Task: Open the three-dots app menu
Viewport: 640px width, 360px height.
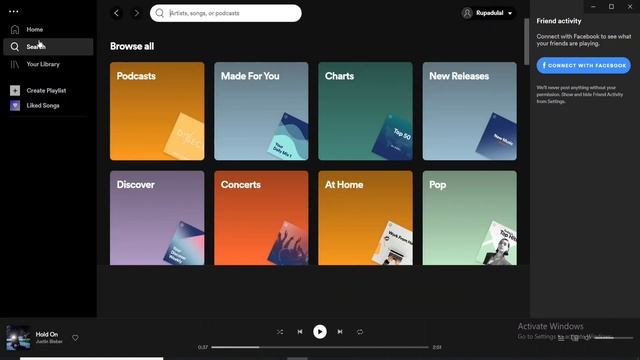Action: (x=14, y=11)
